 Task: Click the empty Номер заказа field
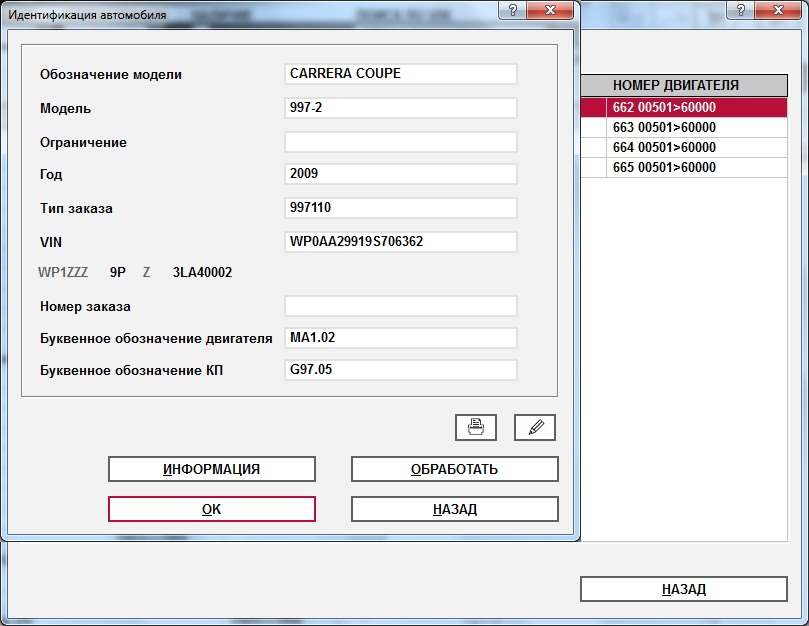(400, 306)
